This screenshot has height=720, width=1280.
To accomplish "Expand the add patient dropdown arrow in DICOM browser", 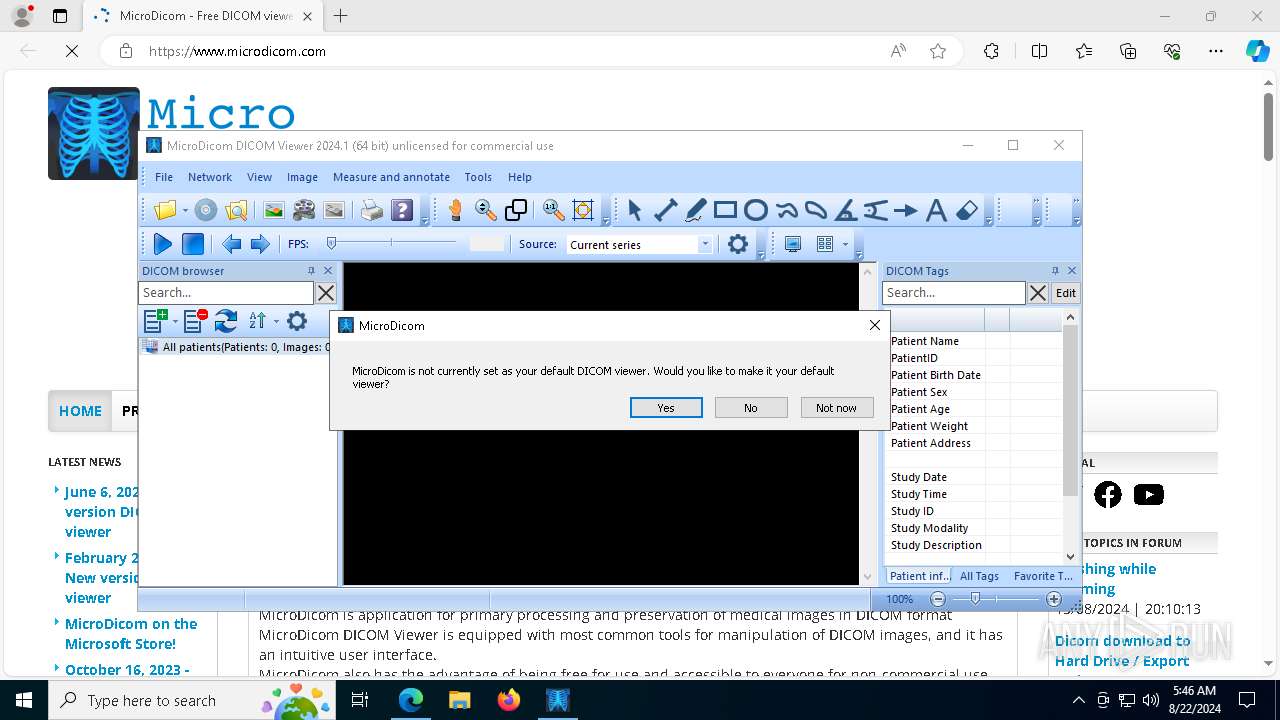I will [175, 321].
